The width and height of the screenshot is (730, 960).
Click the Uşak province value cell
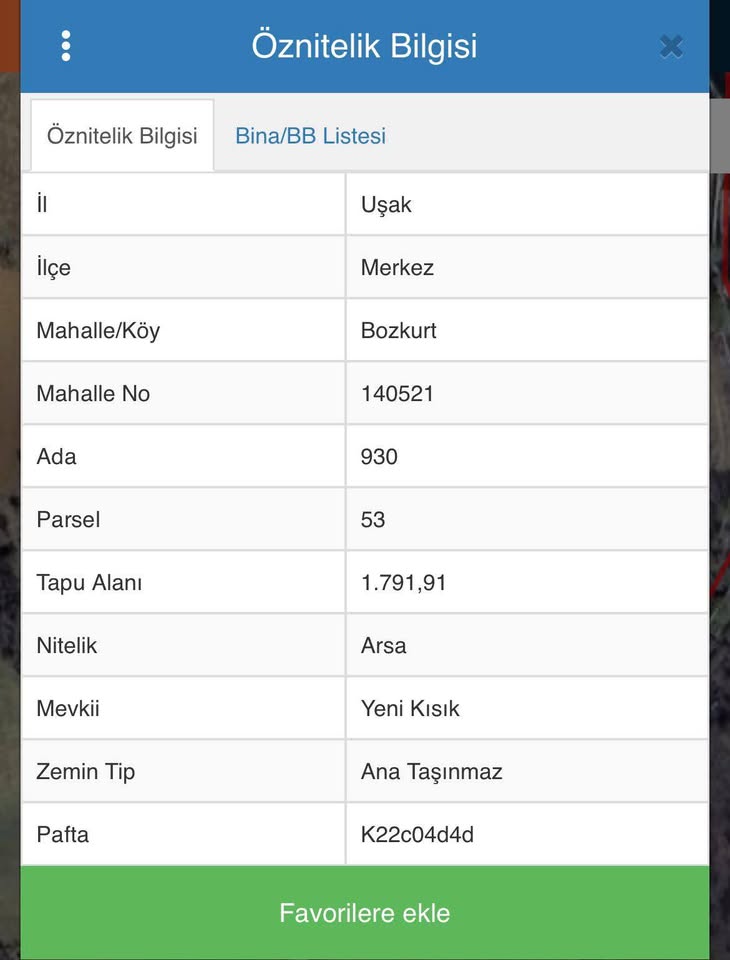click(x=386, y=205)
